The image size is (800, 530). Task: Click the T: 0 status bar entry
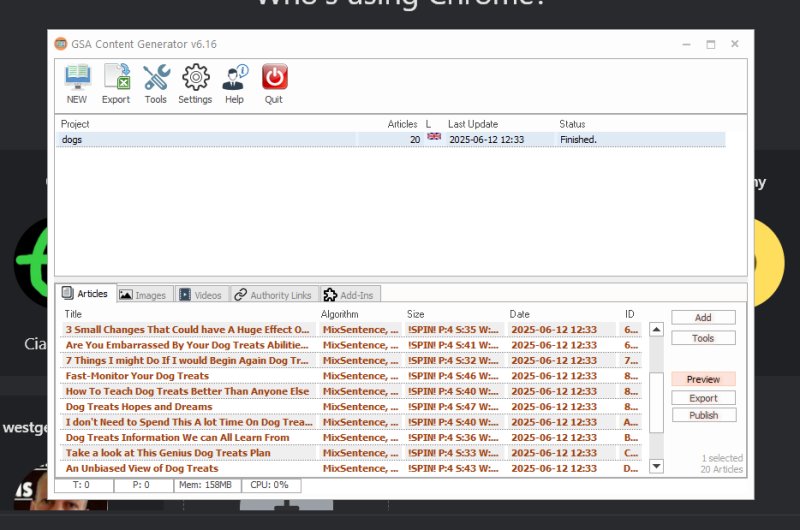click(x=82, y=485)
